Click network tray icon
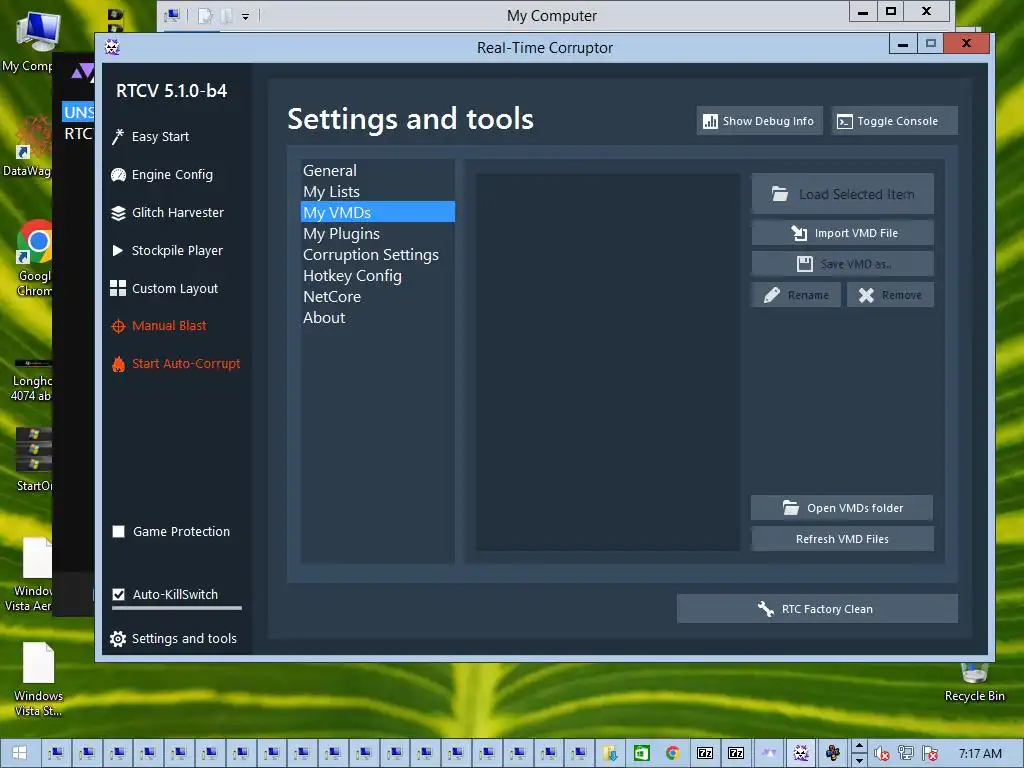1024x768 pixels. pyautogui.click(x=906, y=754)
